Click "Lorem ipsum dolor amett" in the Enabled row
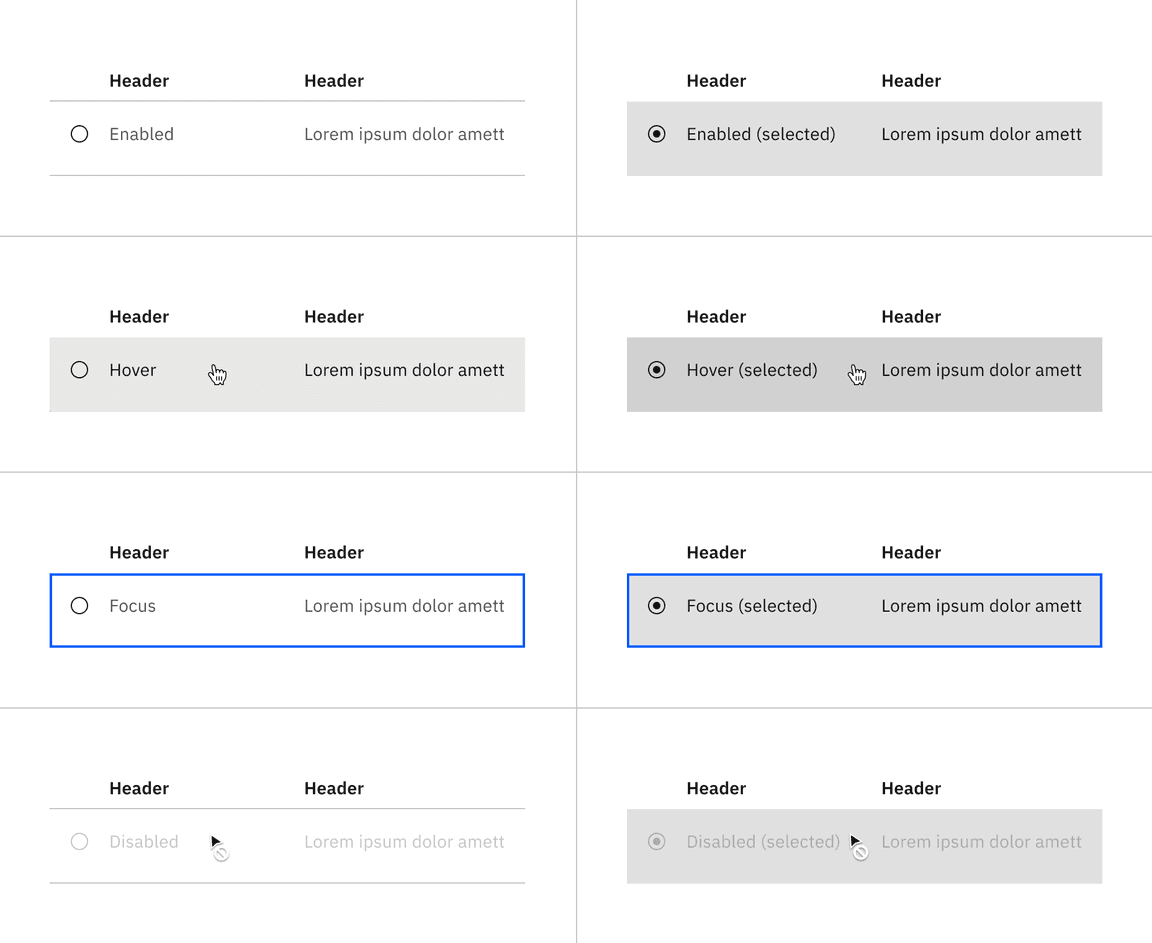The width and height of the screenshot is (1152, 943). (x=404, y=134)
